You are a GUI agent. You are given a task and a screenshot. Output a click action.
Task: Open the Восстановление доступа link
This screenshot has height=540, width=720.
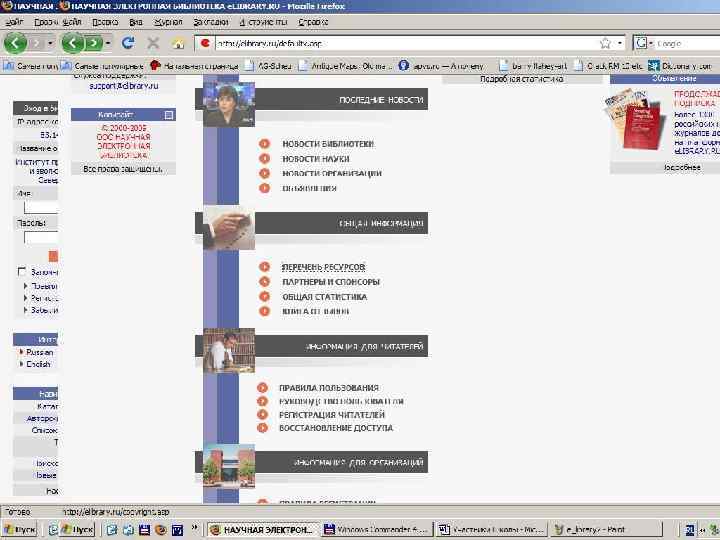click(x=336, y=428)
